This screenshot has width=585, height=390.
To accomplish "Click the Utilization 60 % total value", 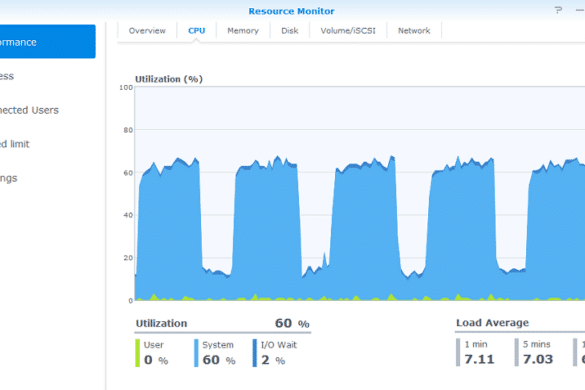I will [292, 323].
